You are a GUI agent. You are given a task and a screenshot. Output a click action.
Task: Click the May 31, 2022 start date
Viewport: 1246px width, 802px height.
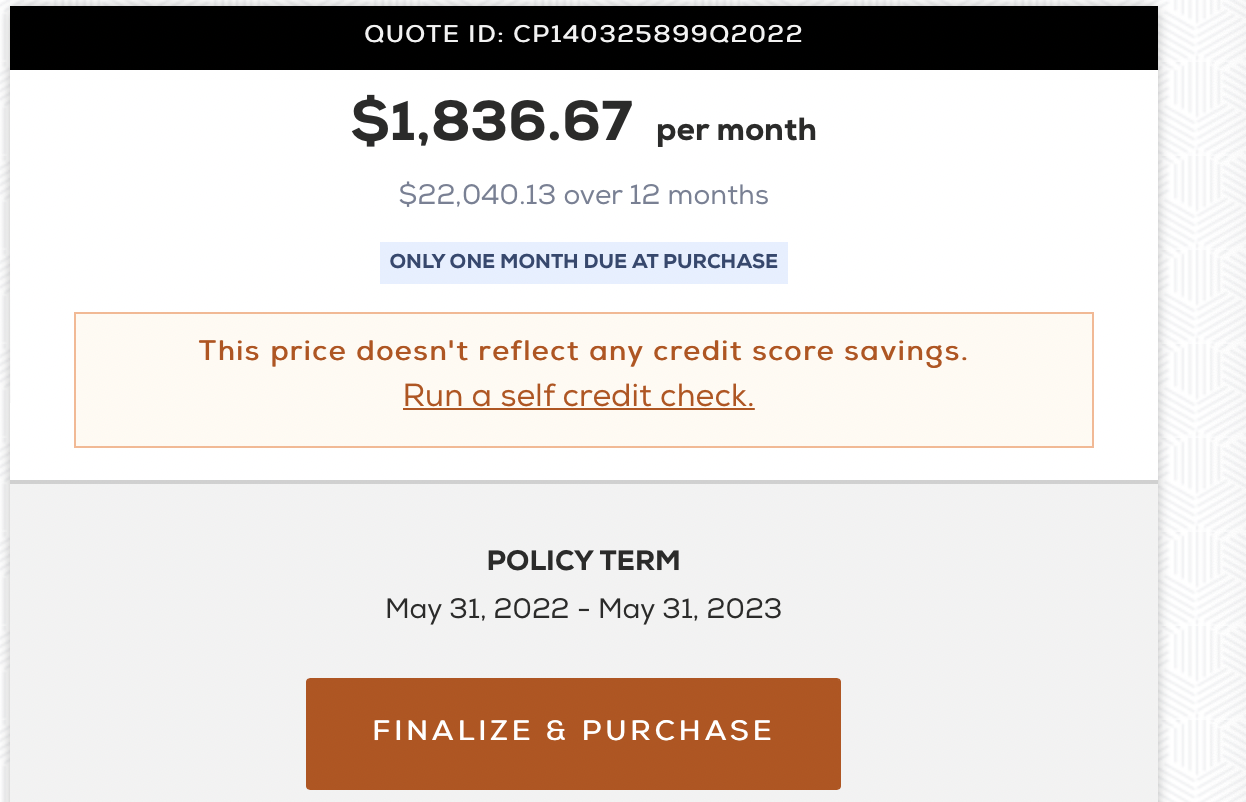click(x=476, y=608)
